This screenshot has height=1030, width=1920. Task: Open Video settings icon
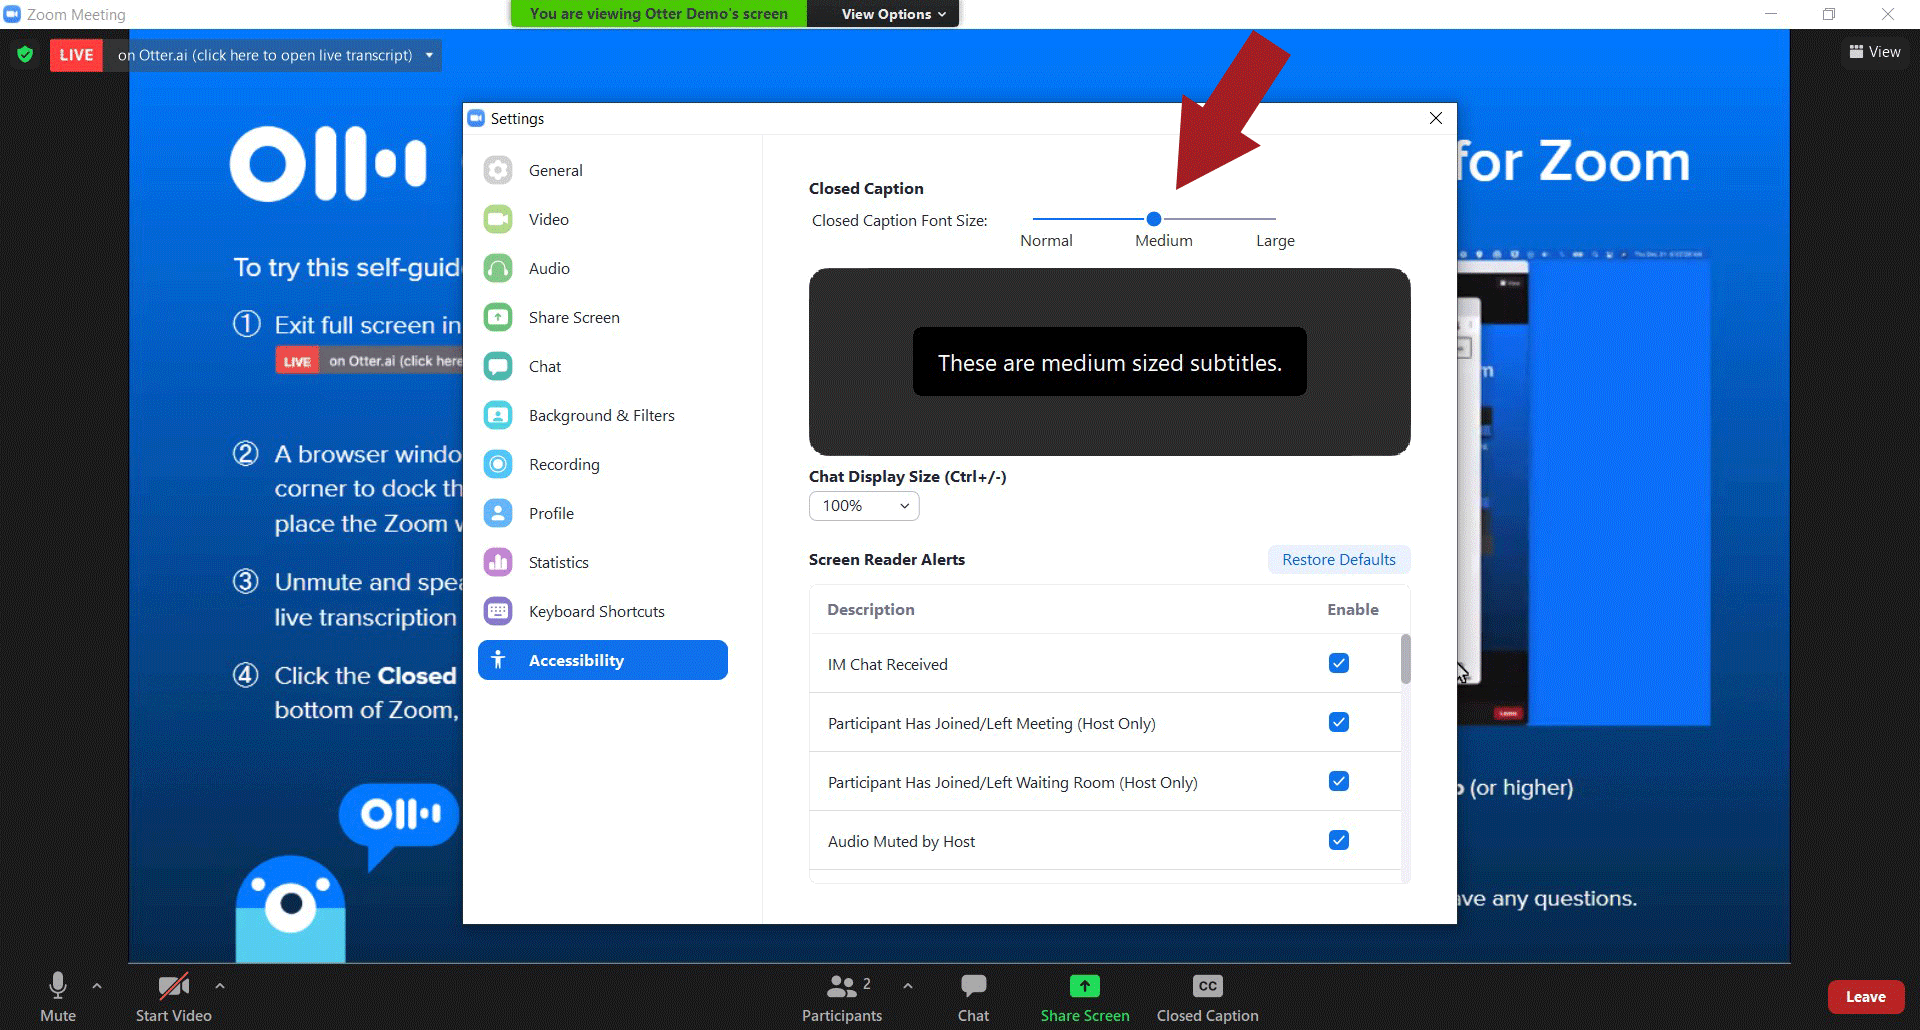pyautogui.click(x=498, y=219)
